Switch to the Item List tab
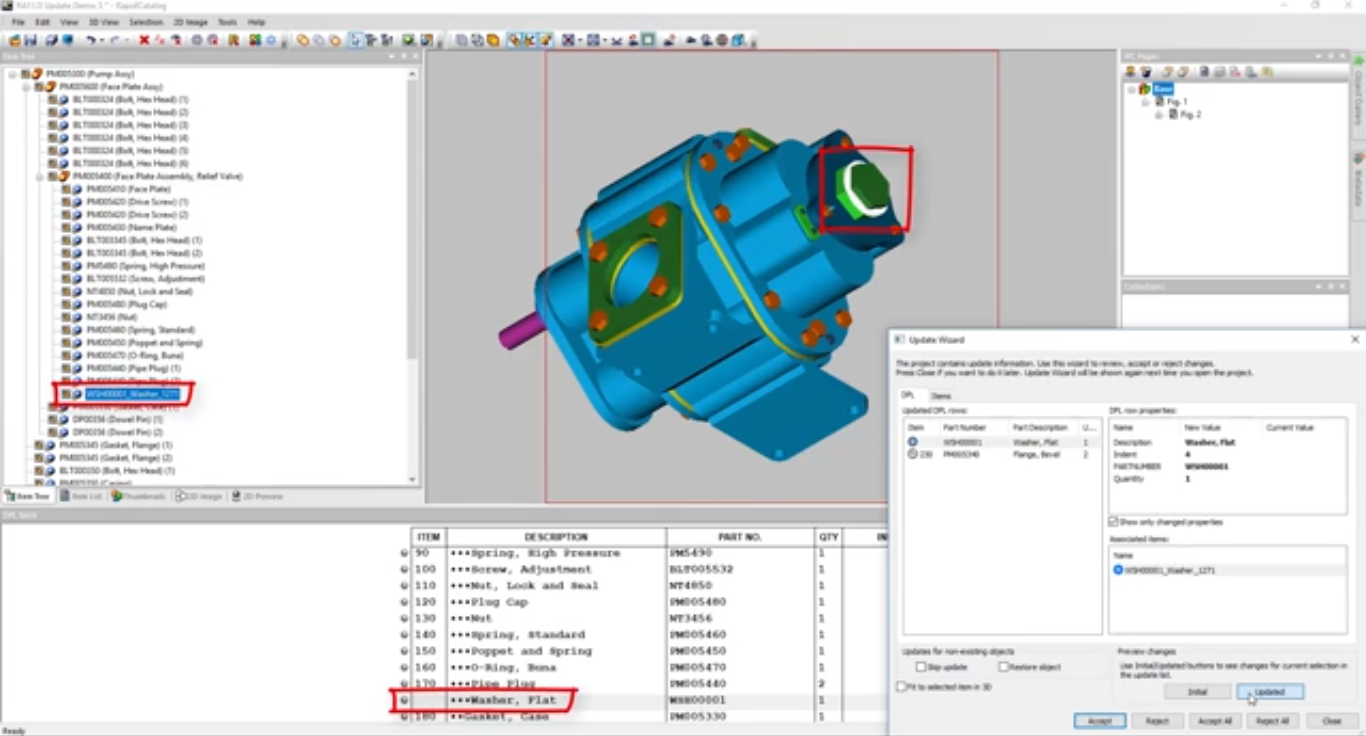 click(81, 496)
